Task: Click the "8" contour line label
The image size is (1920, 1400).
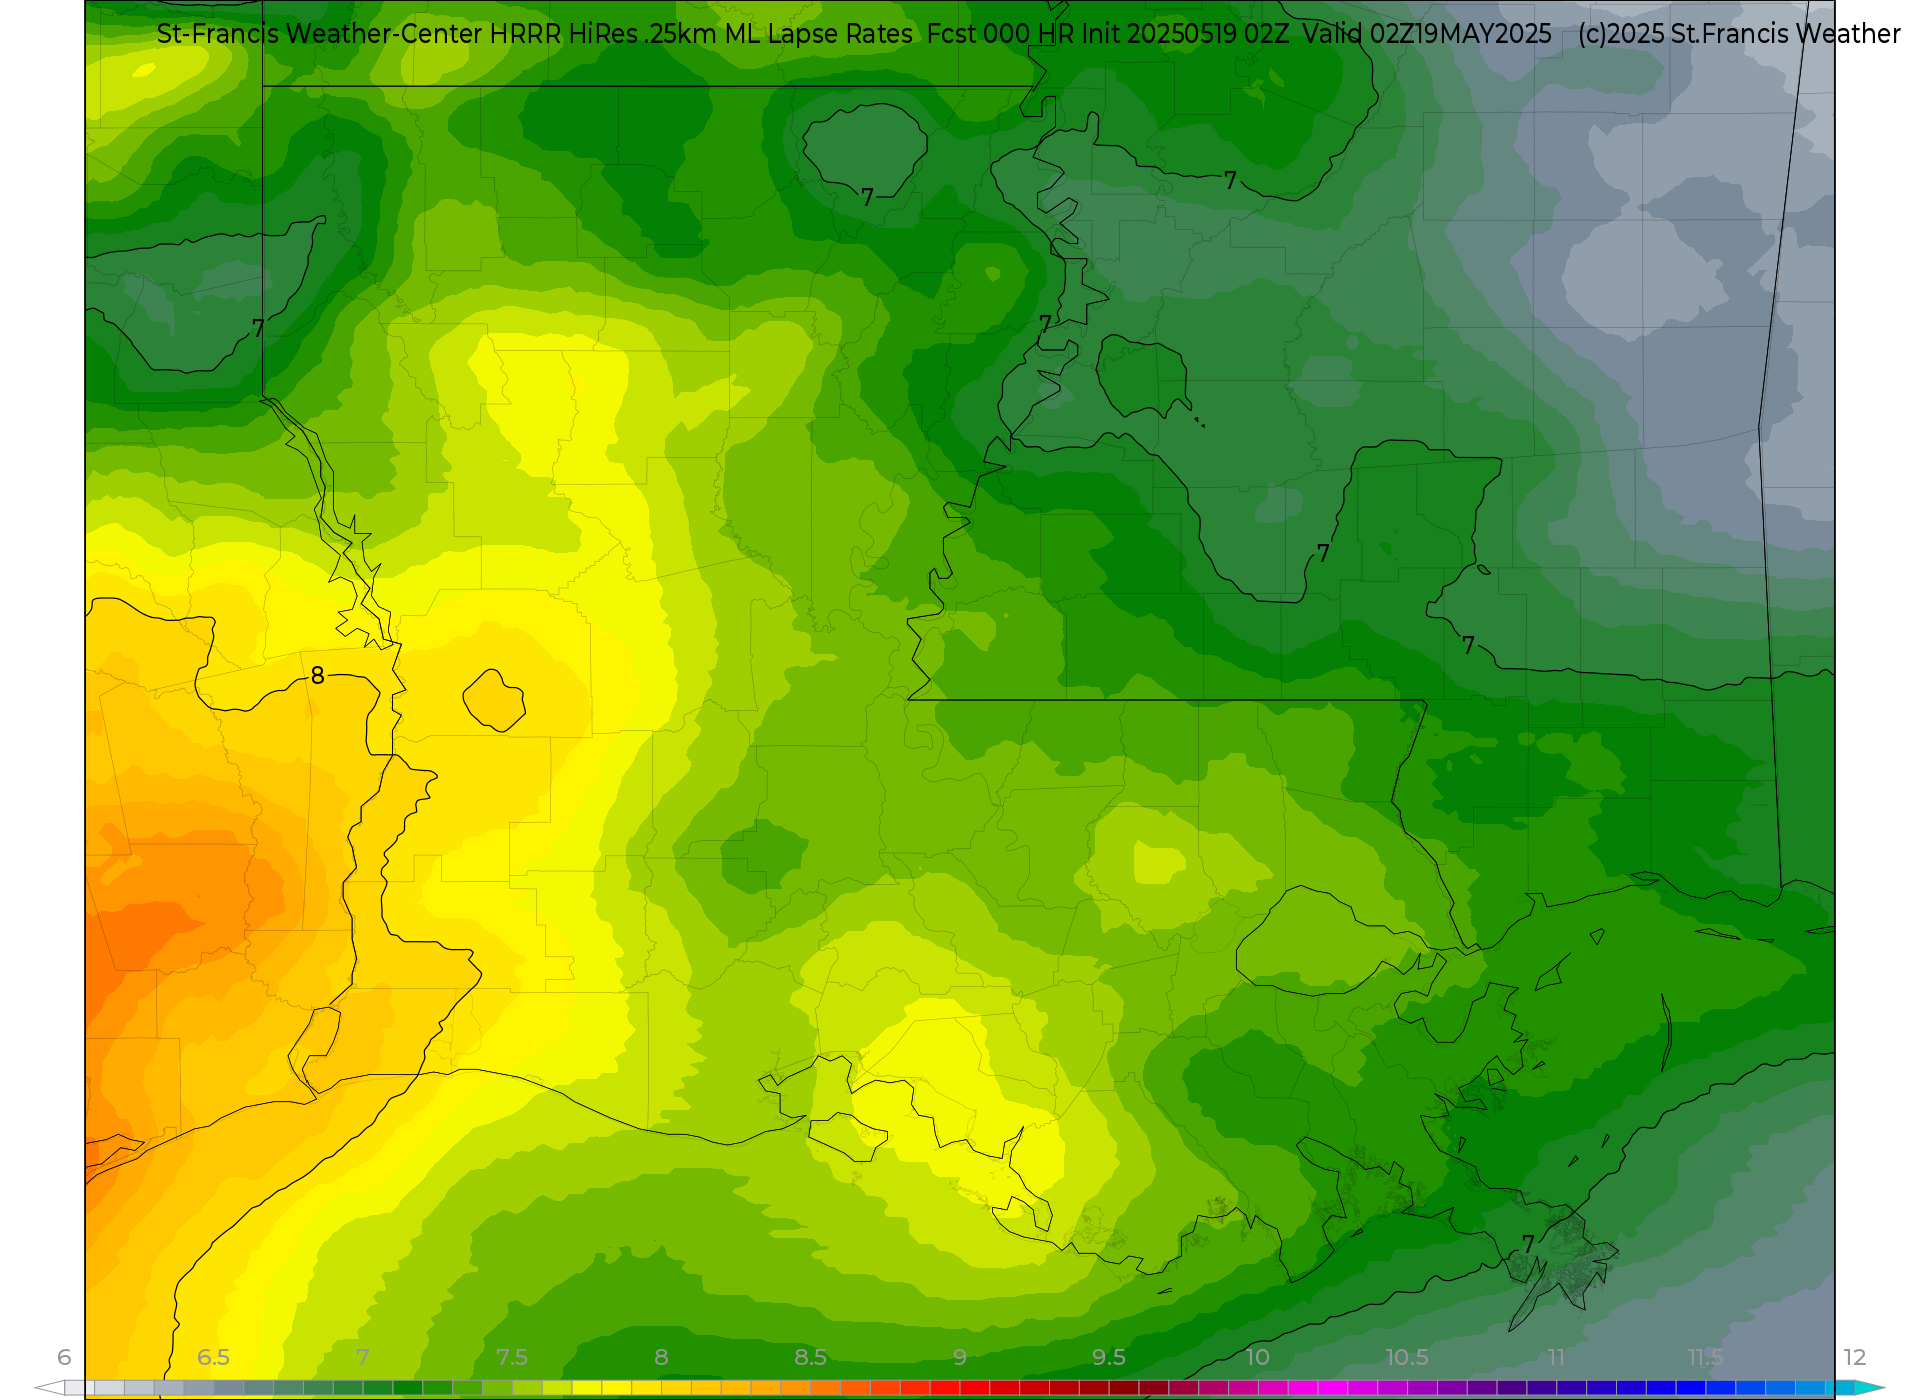Action: click(x=317, y=676)
